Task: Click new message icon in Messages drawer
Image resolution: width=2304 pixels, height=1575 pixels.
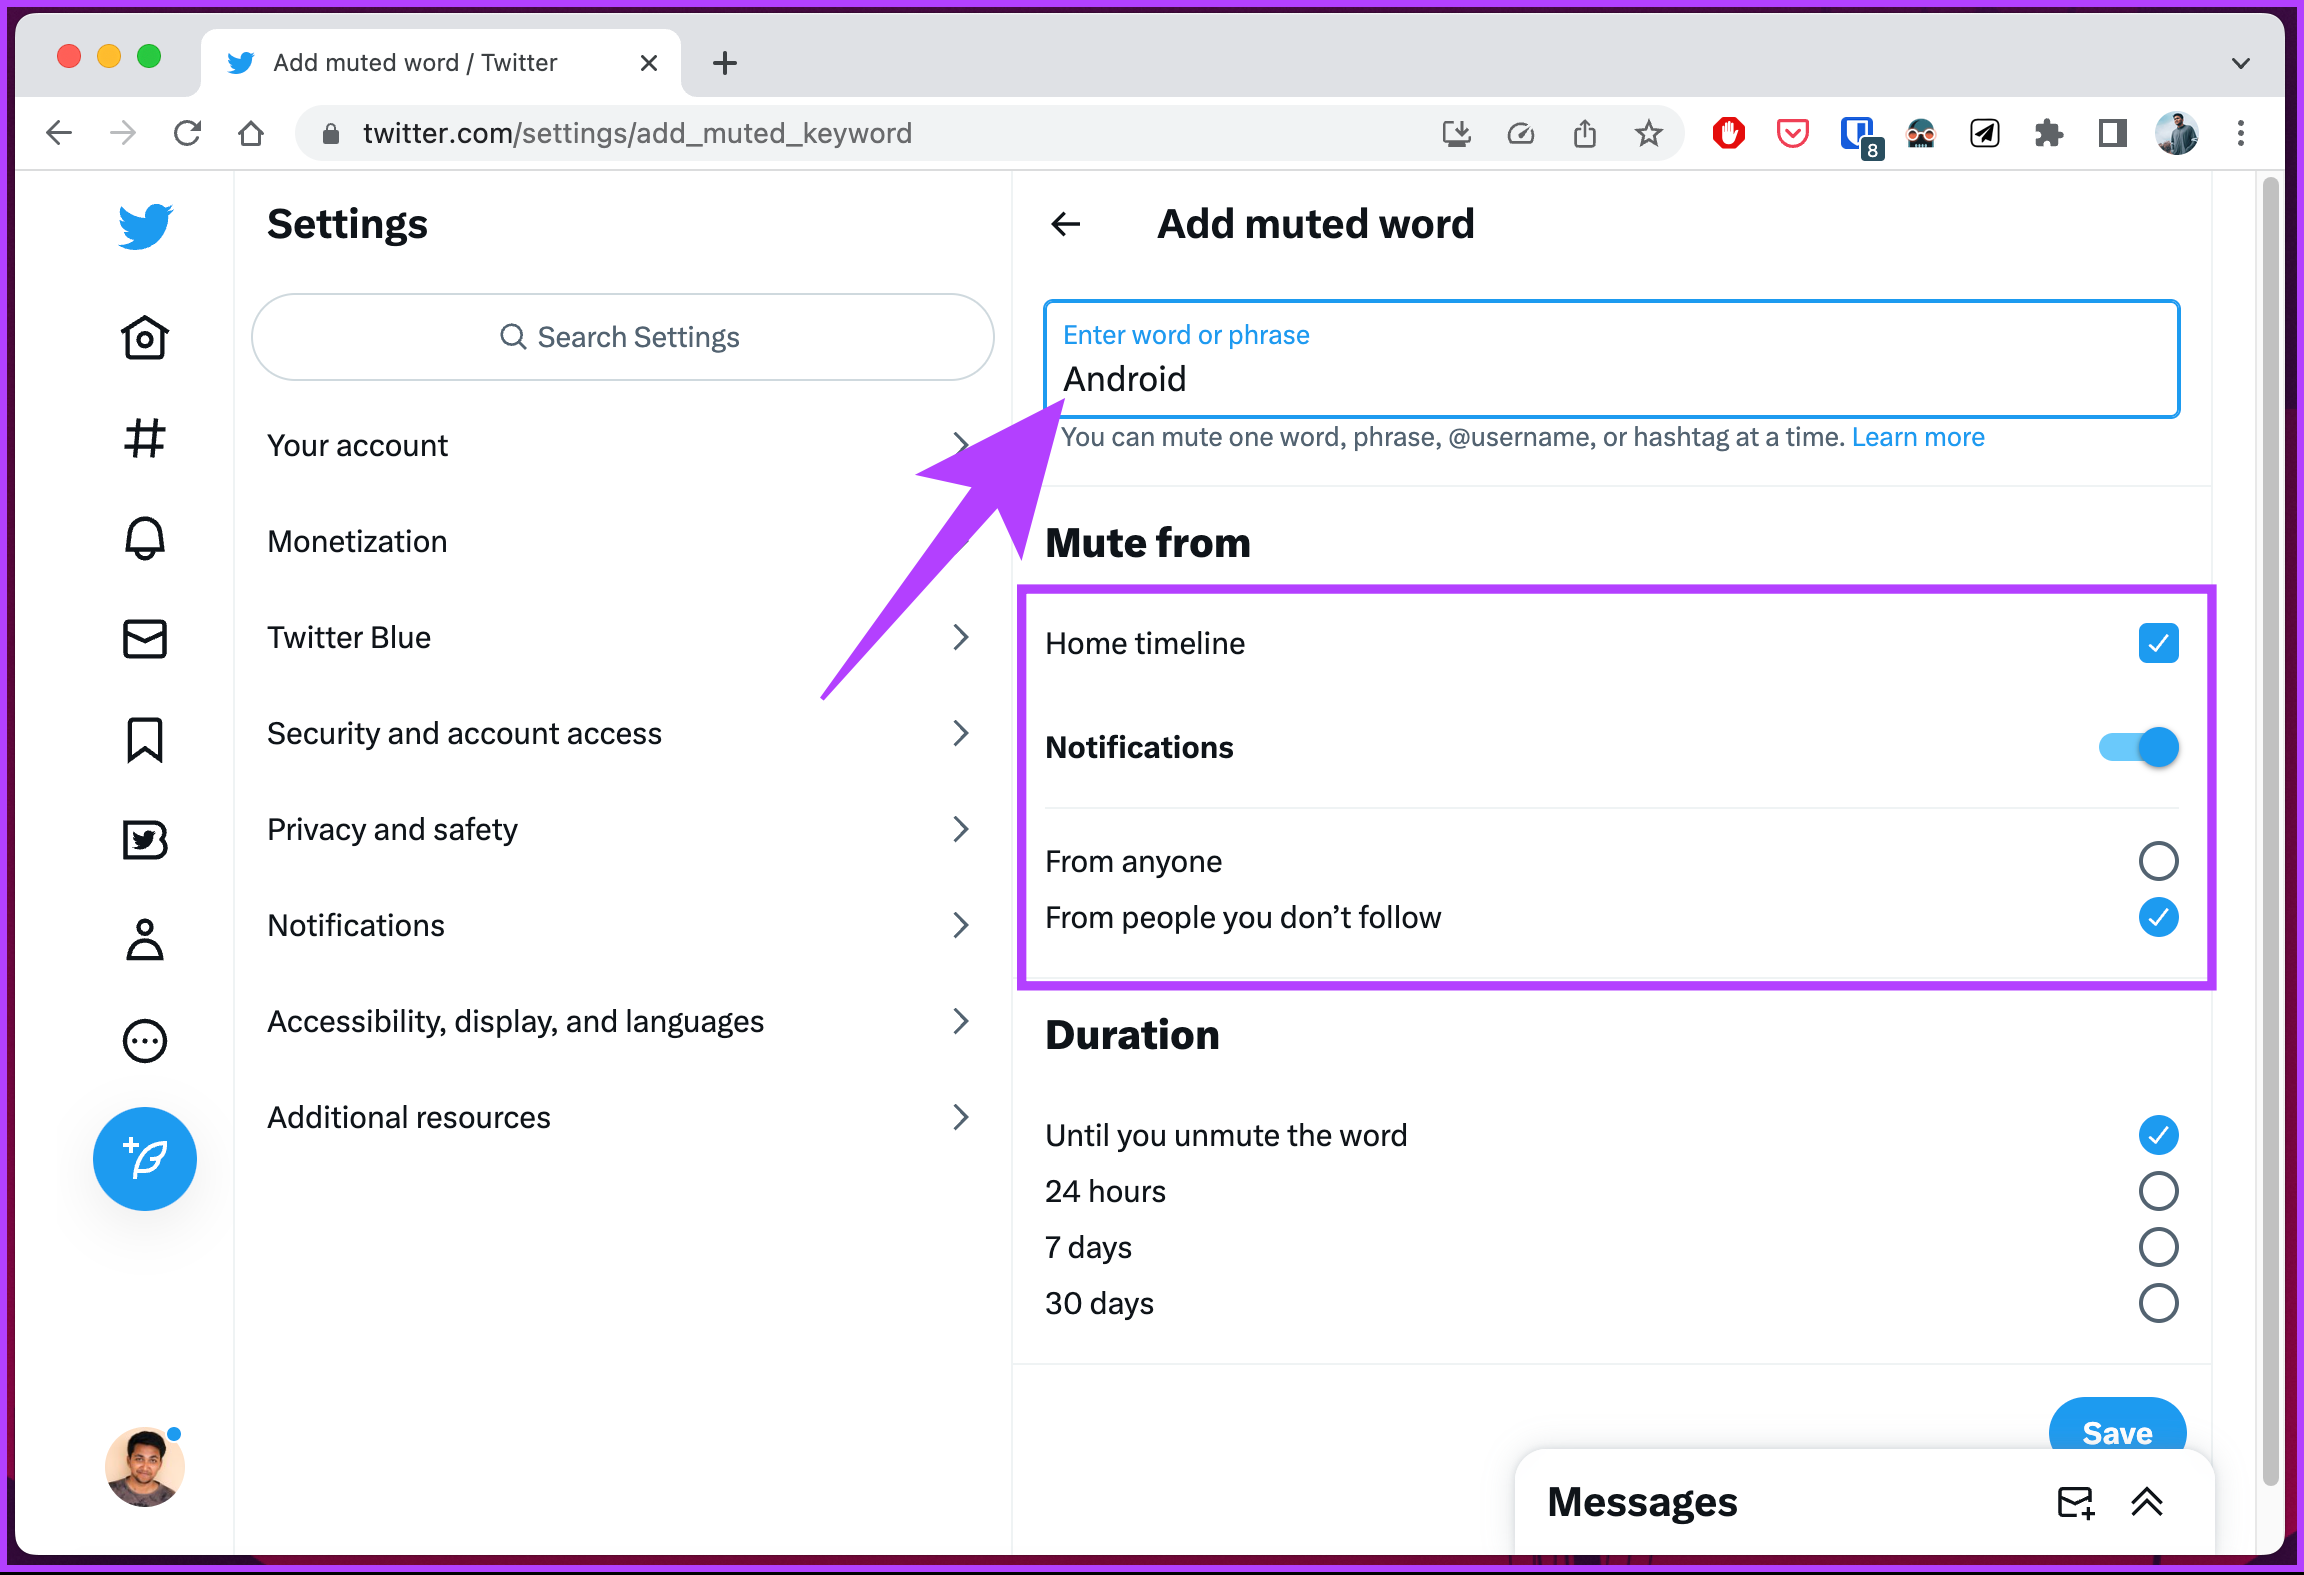Action: click(2076, 1502)
